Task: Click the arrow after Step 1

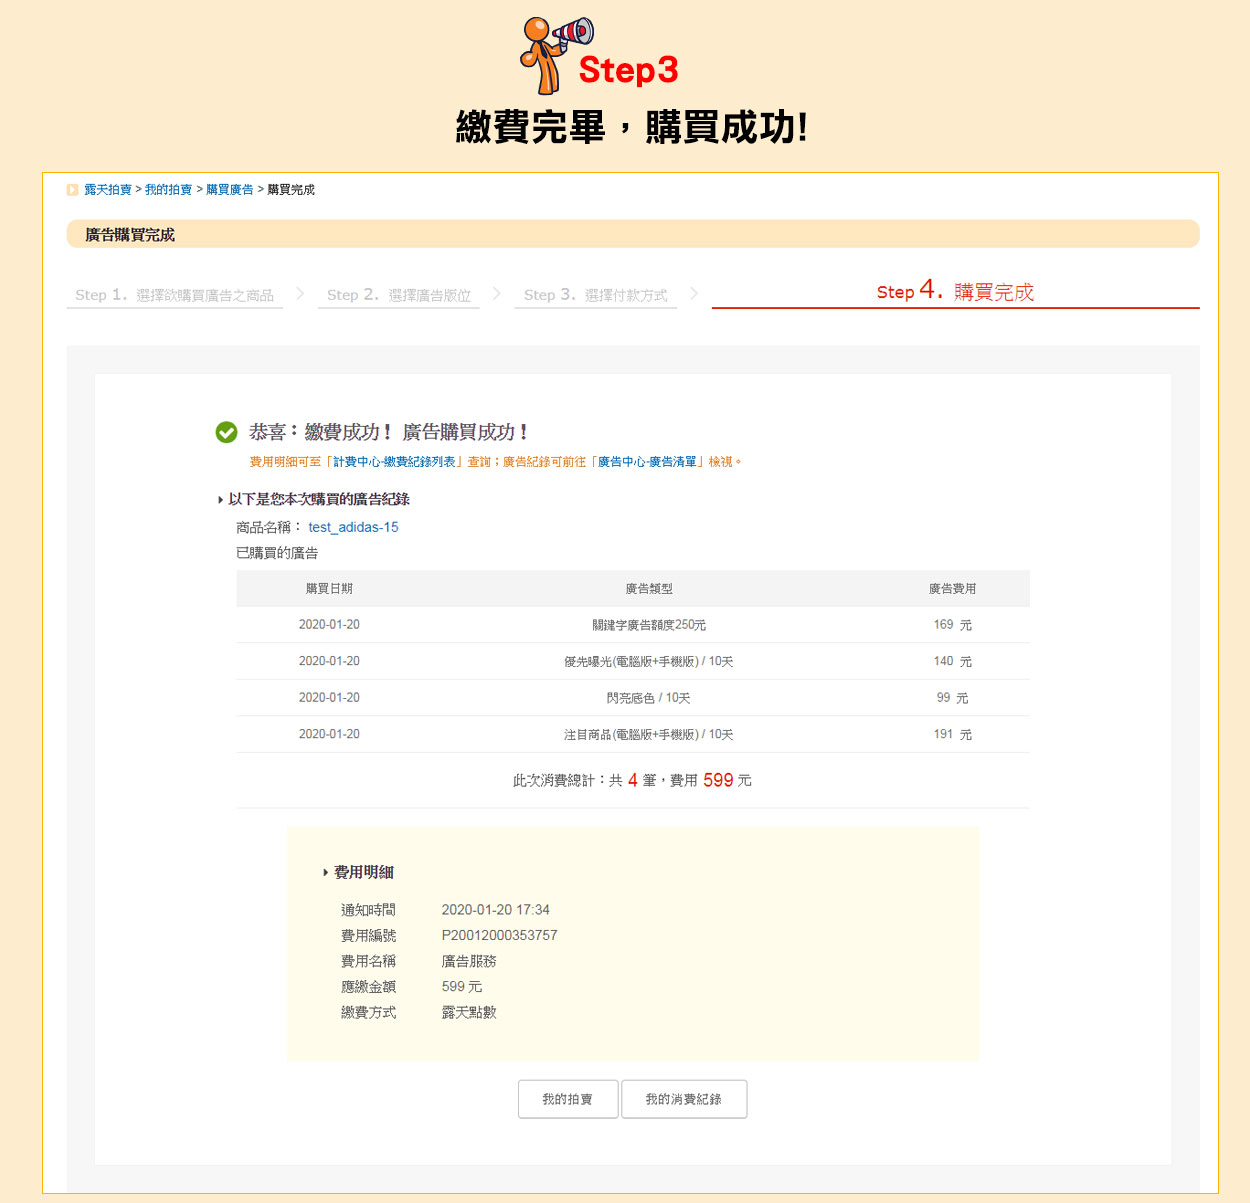Action: click(x=300, y=294)
